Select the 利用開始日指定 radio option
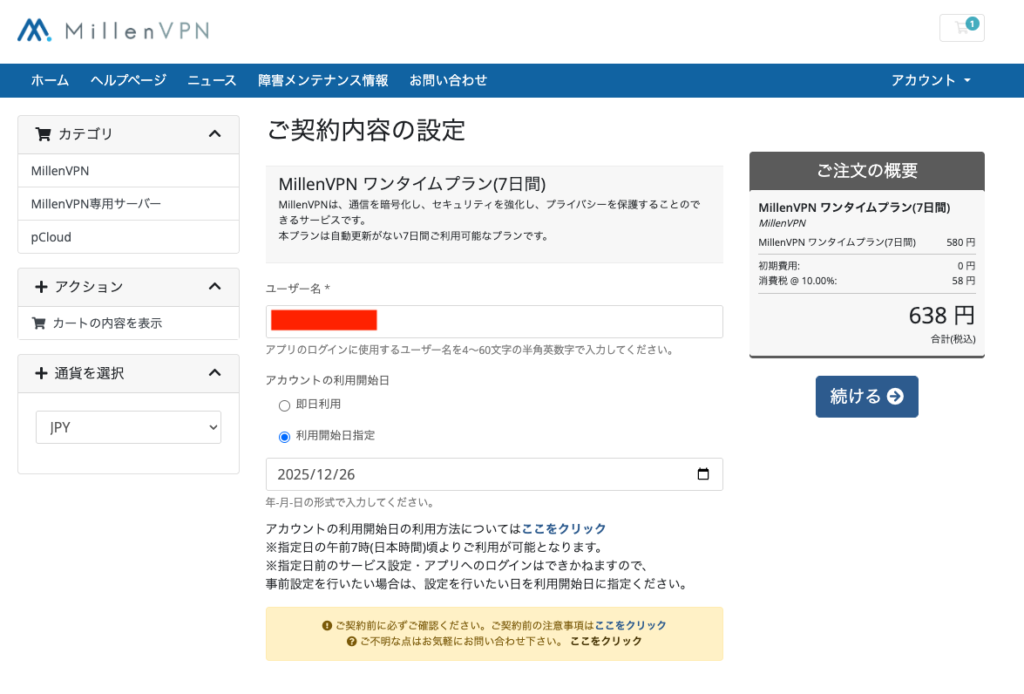 [x=284, y=436]
